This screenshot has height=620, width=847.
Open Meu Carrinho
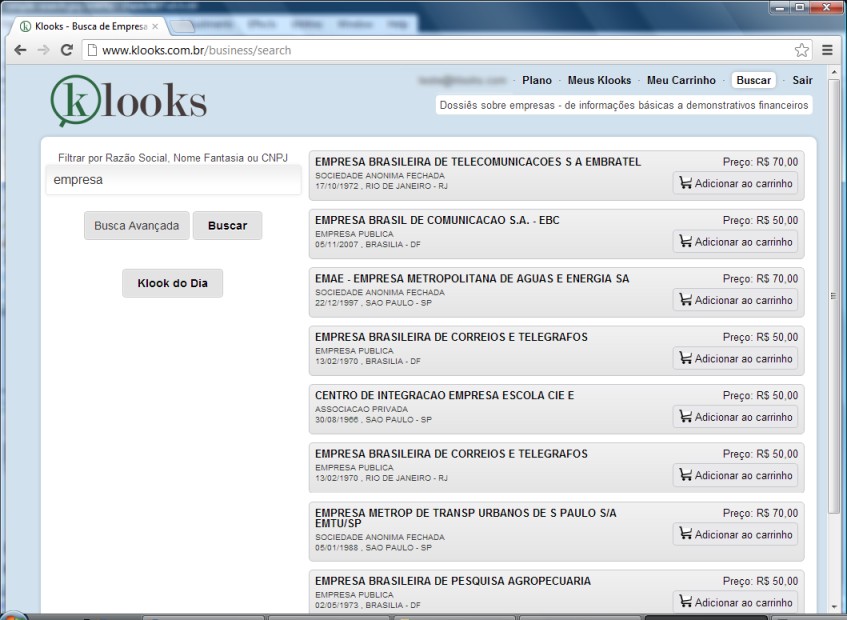[x=681, y=80]
